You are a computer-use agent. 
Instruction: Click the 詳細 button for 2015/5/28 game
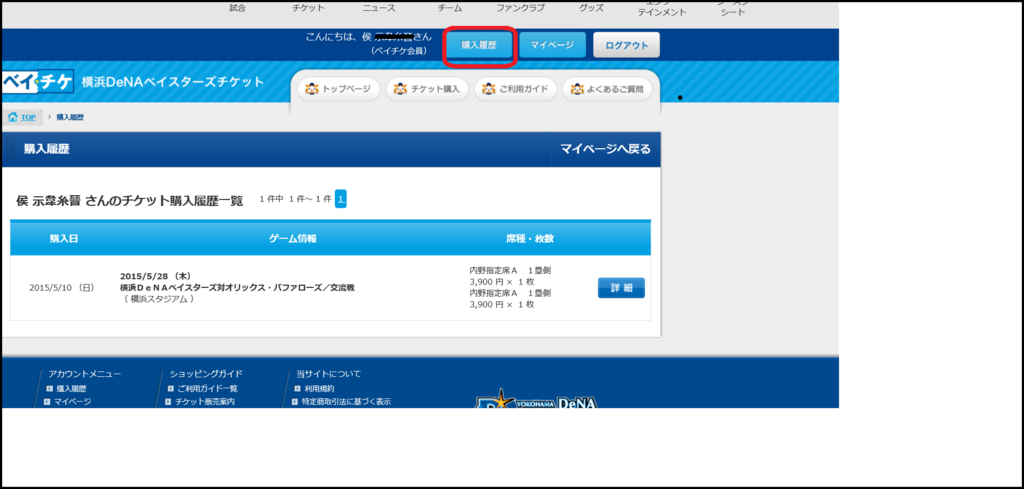point(621,288)
